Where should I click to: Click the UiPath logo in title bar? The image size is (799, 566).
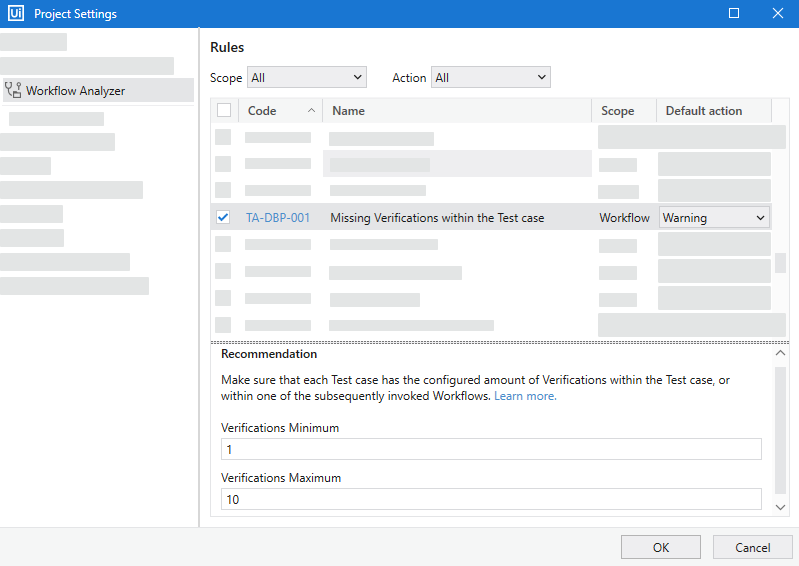pyautogui.click(x=15, y=14)
